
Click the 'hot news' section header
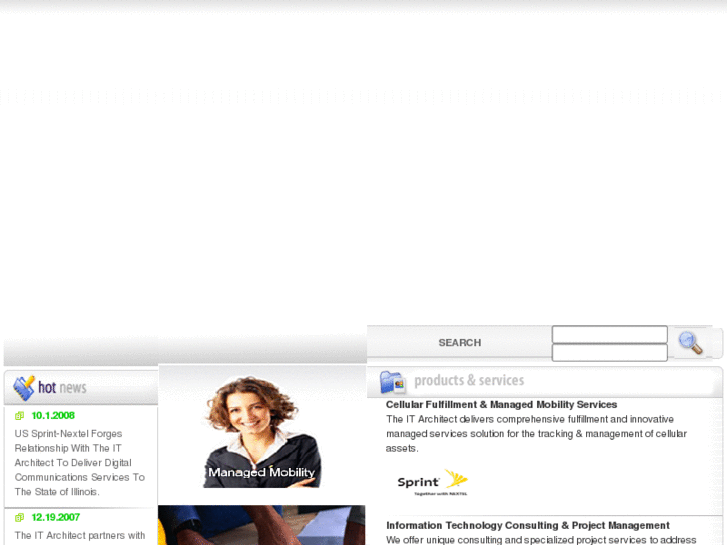click(62, 388)
